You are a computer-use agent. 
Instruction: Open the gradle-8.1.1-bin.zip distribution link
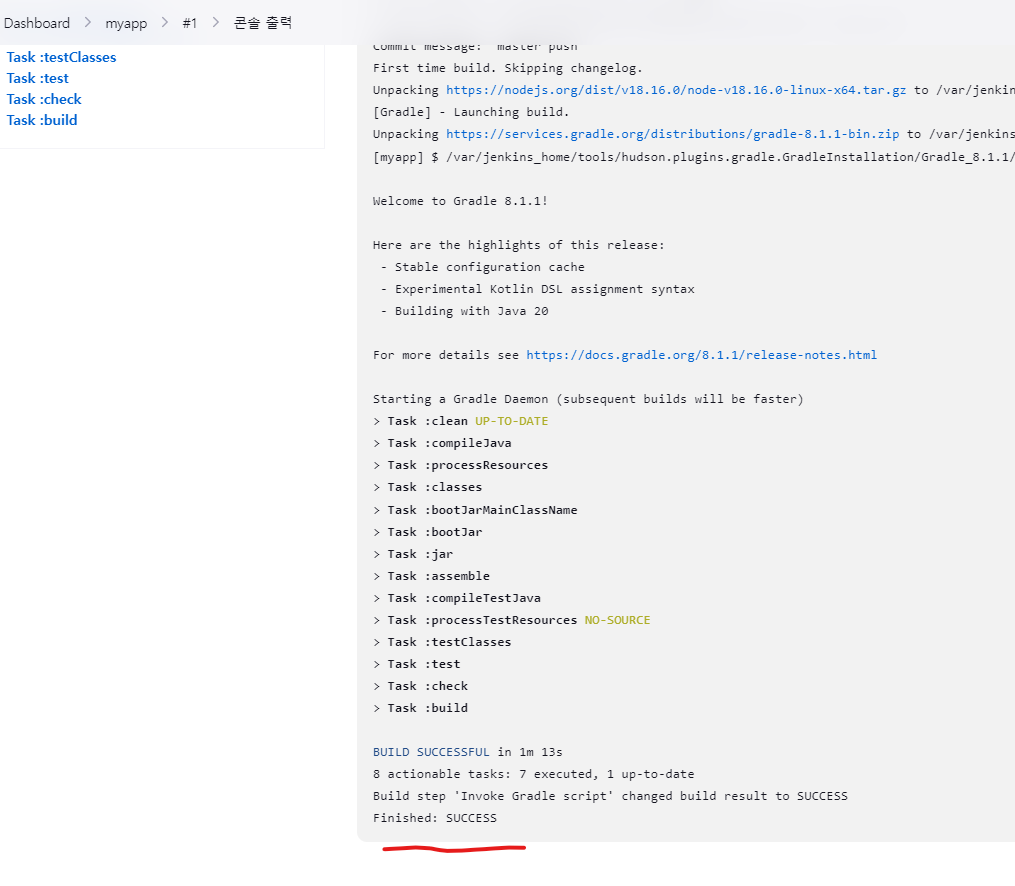673,134
